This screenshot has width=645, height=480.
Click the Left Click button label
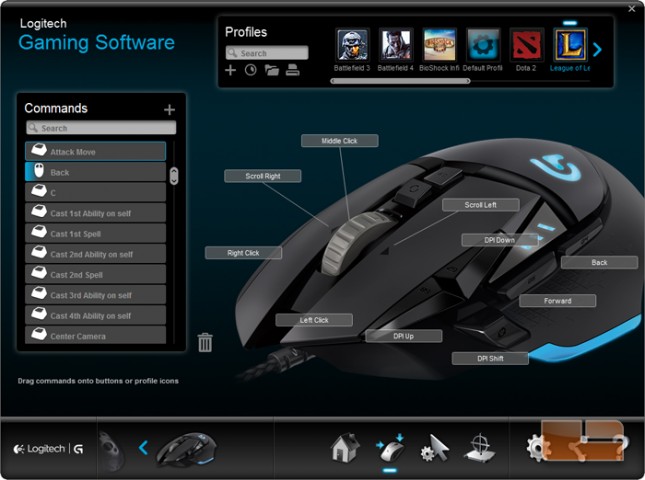[314, 320]
